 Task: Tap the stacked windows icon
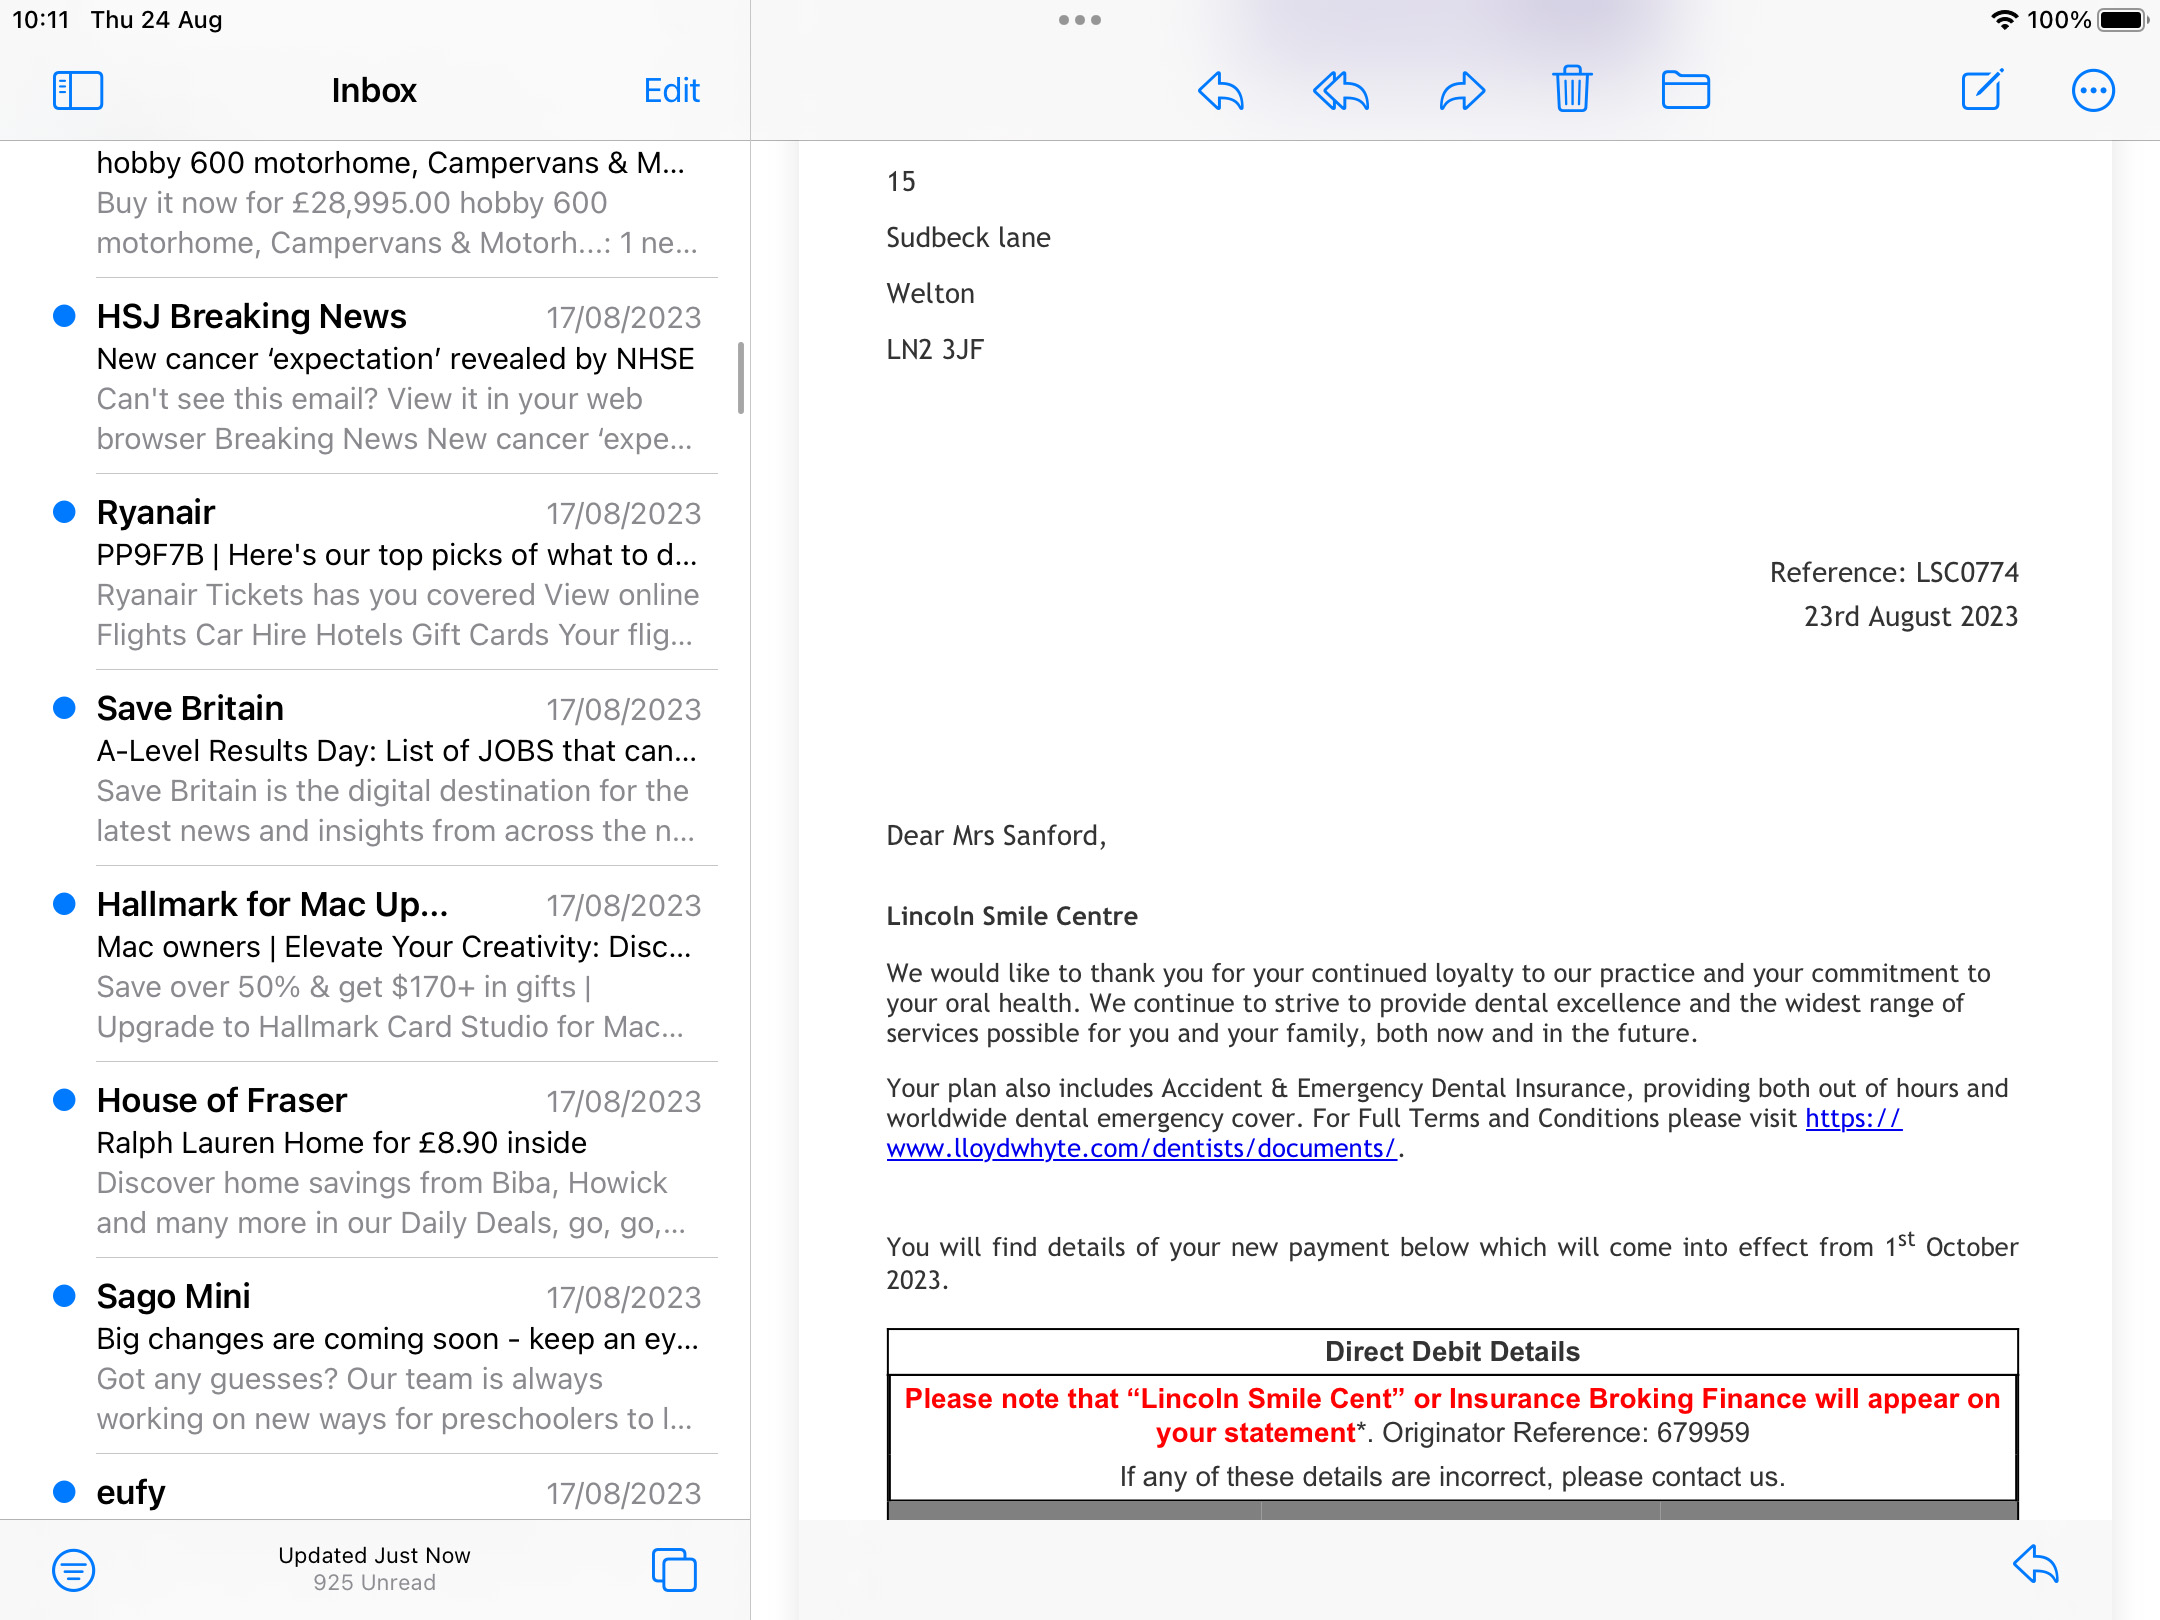click(674, 1569)
